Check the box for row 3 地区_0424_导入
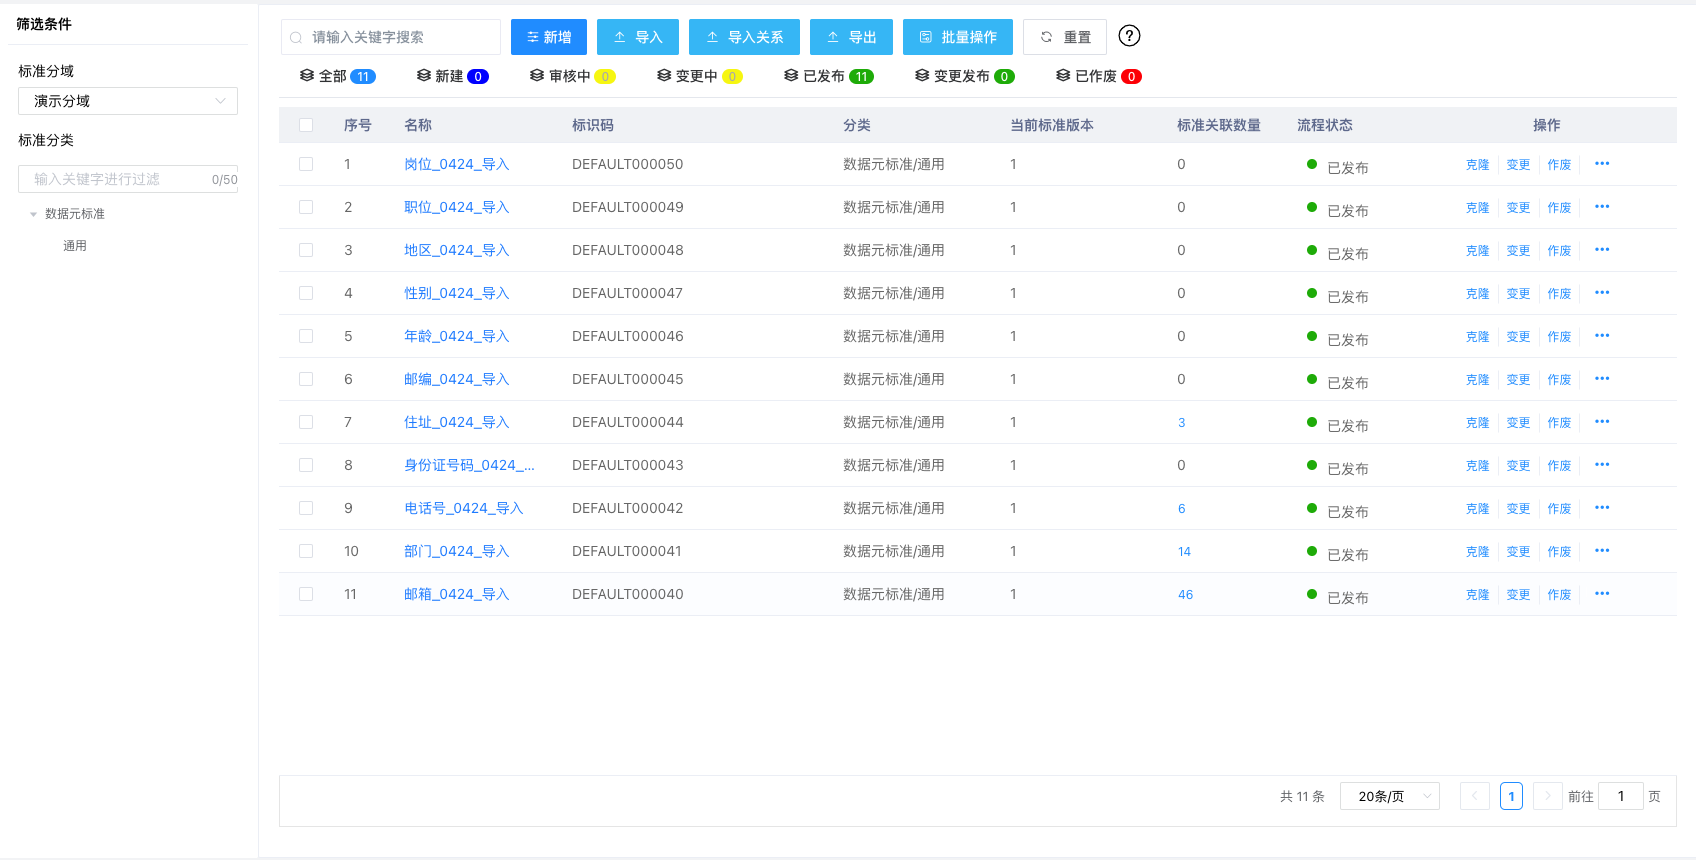 [x=306, y=250]
